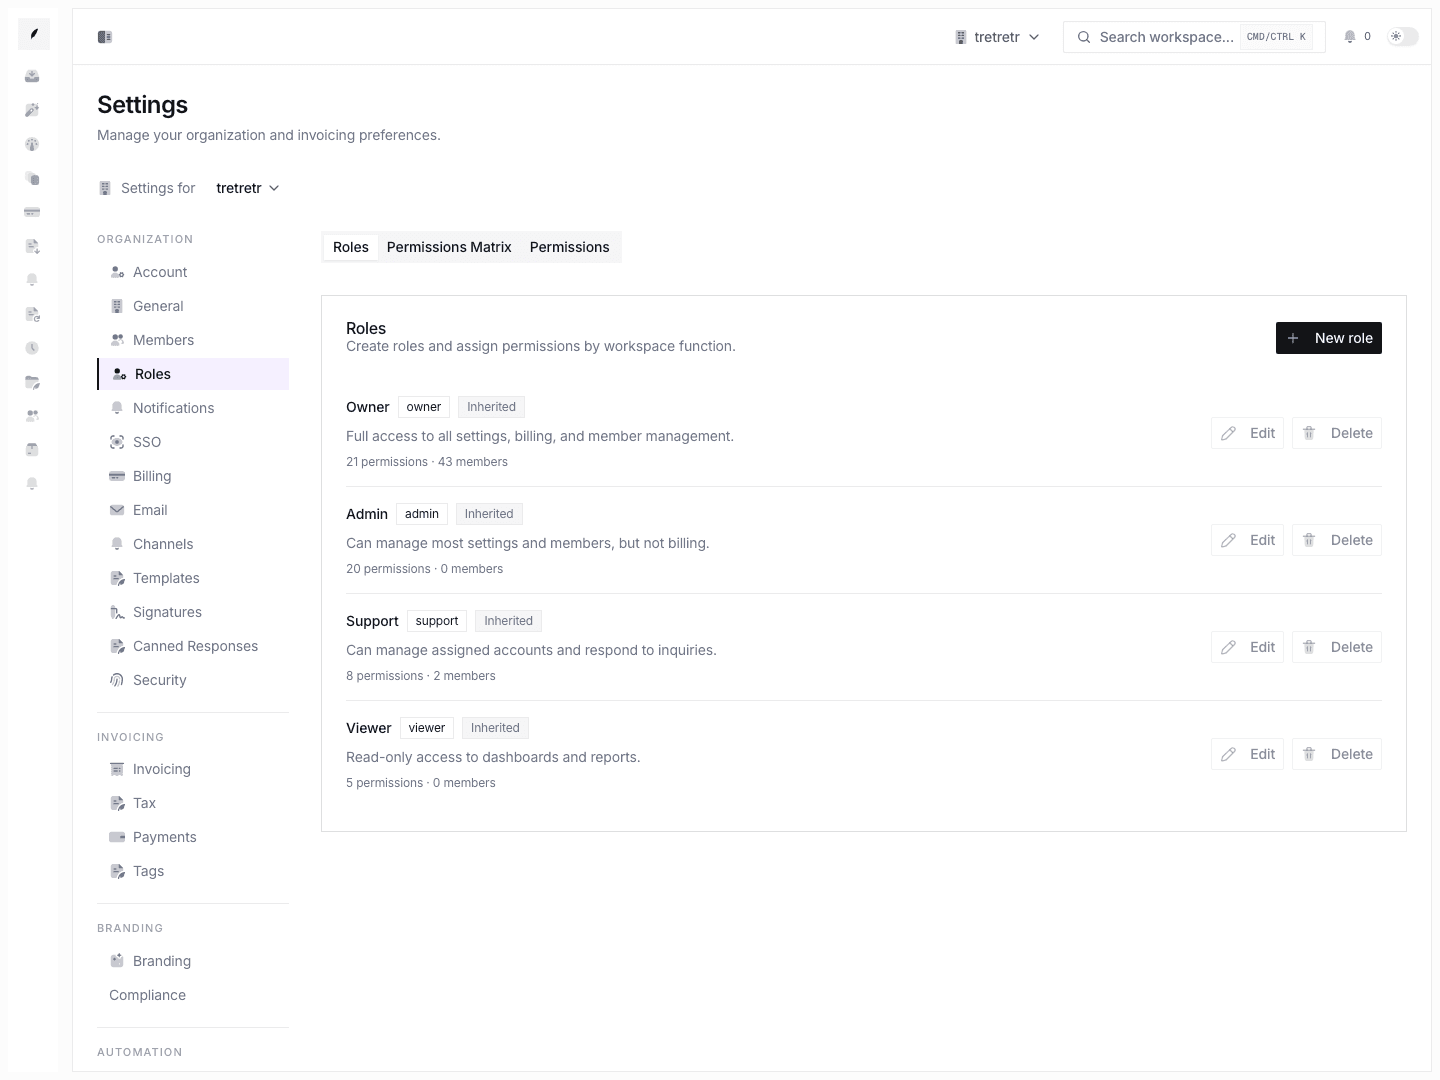1440x1080 pixels.
Task: Click the New role button
Action: pos(1329,338)
